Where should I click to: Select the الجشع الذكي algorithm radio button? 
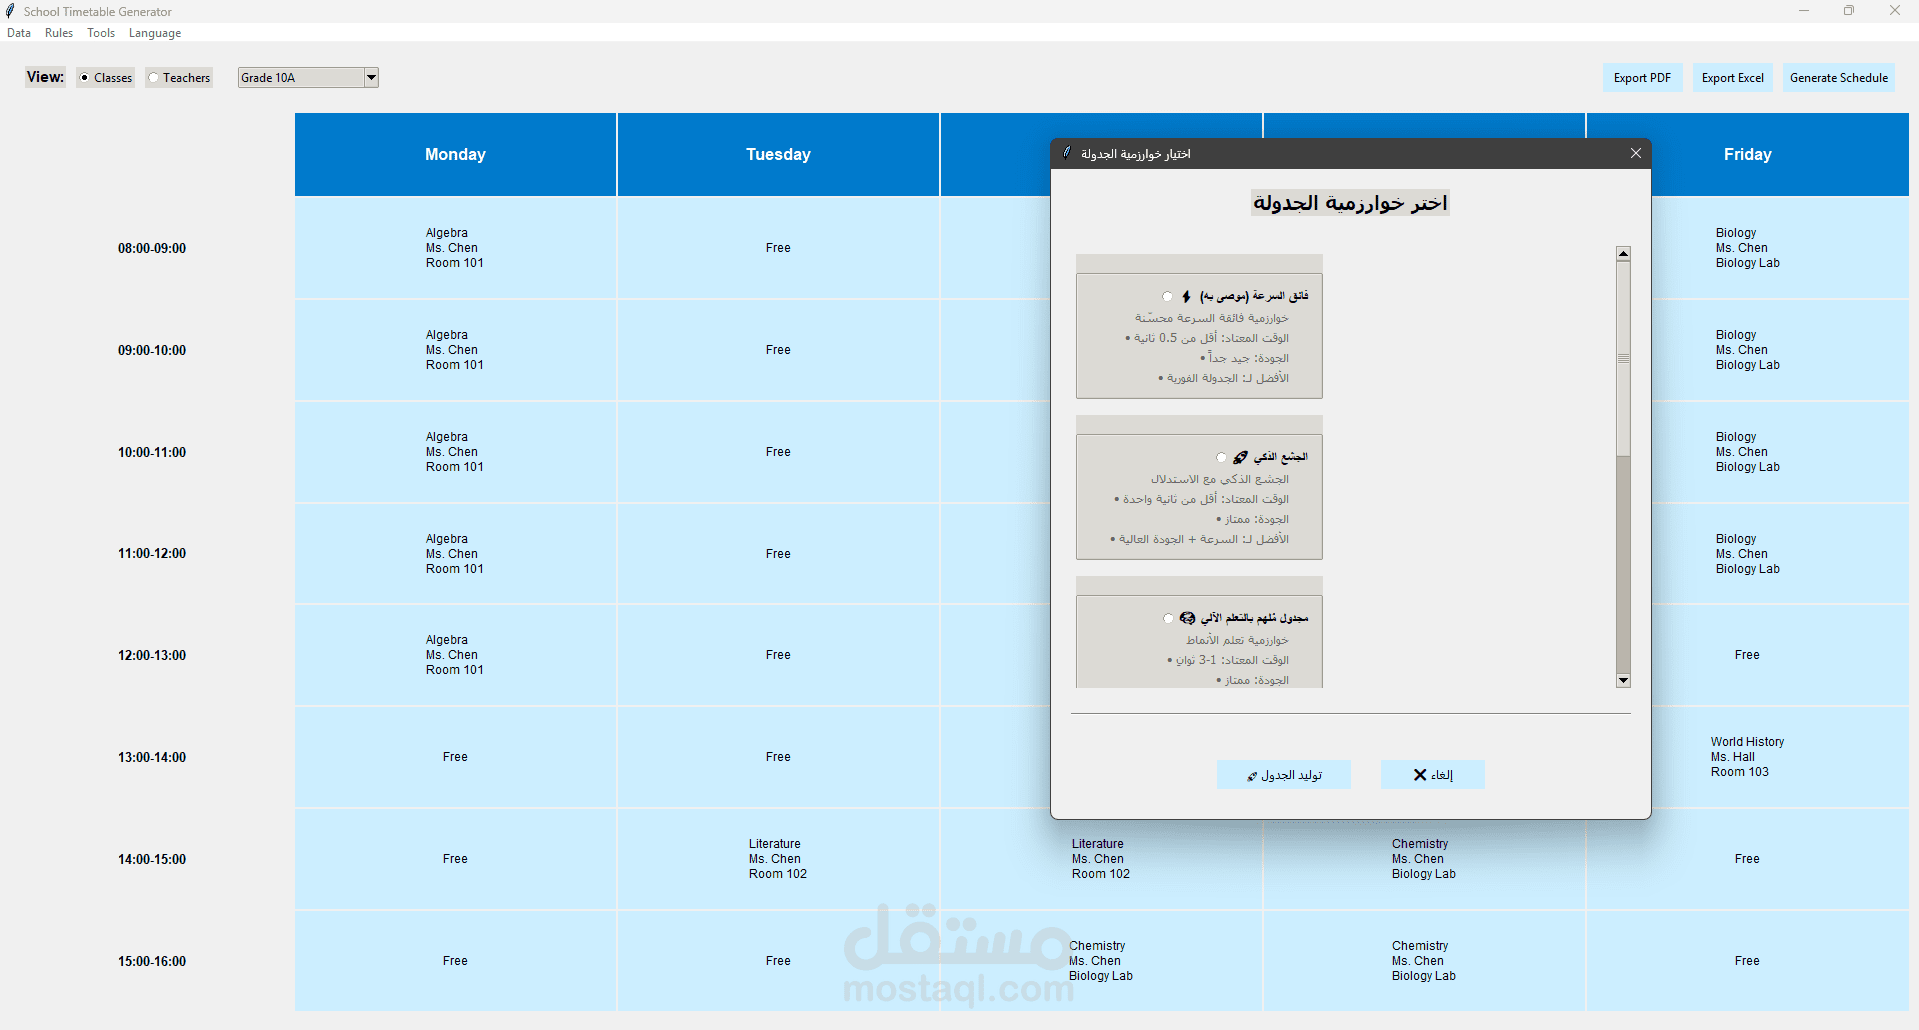coord(1220,457)
